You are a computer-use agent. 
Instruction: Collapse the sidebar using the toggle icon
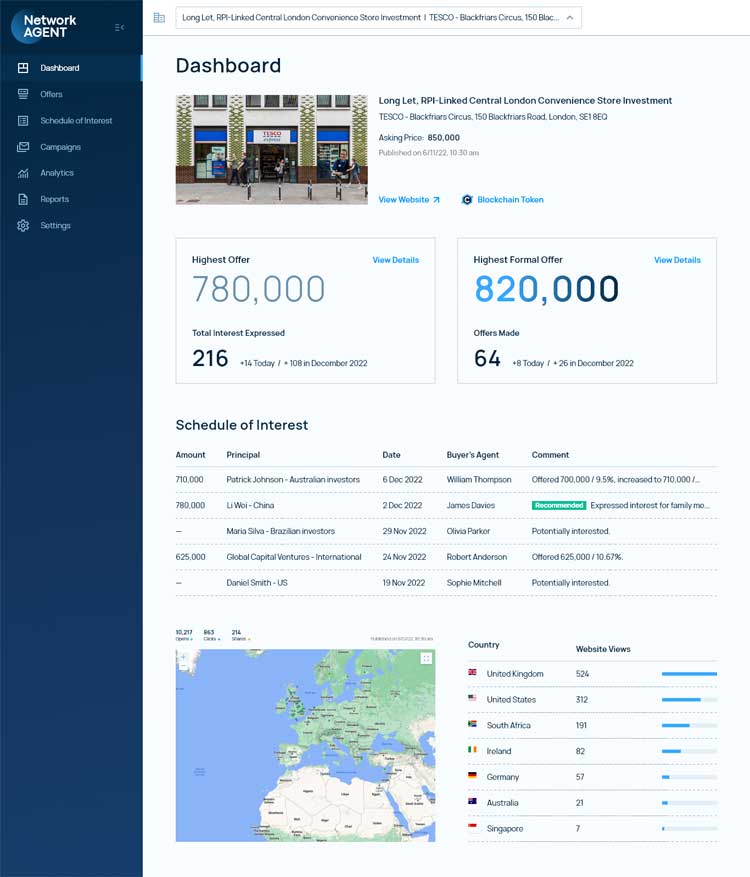120,27
